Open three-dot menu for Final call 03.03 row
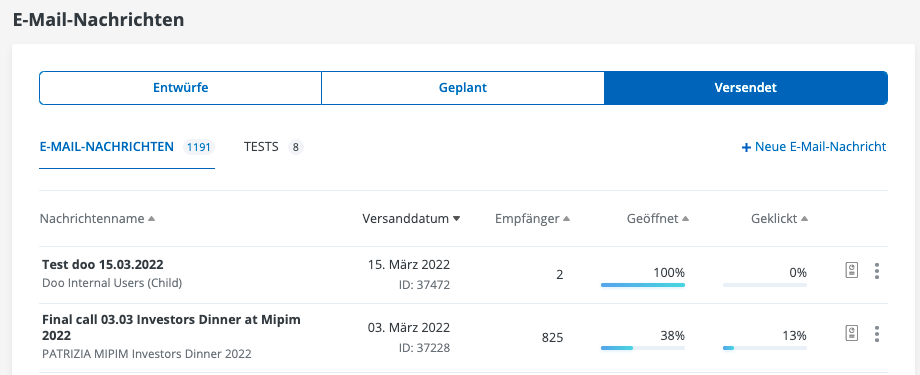This screenshot has width=920, height=375. [877, 334]
